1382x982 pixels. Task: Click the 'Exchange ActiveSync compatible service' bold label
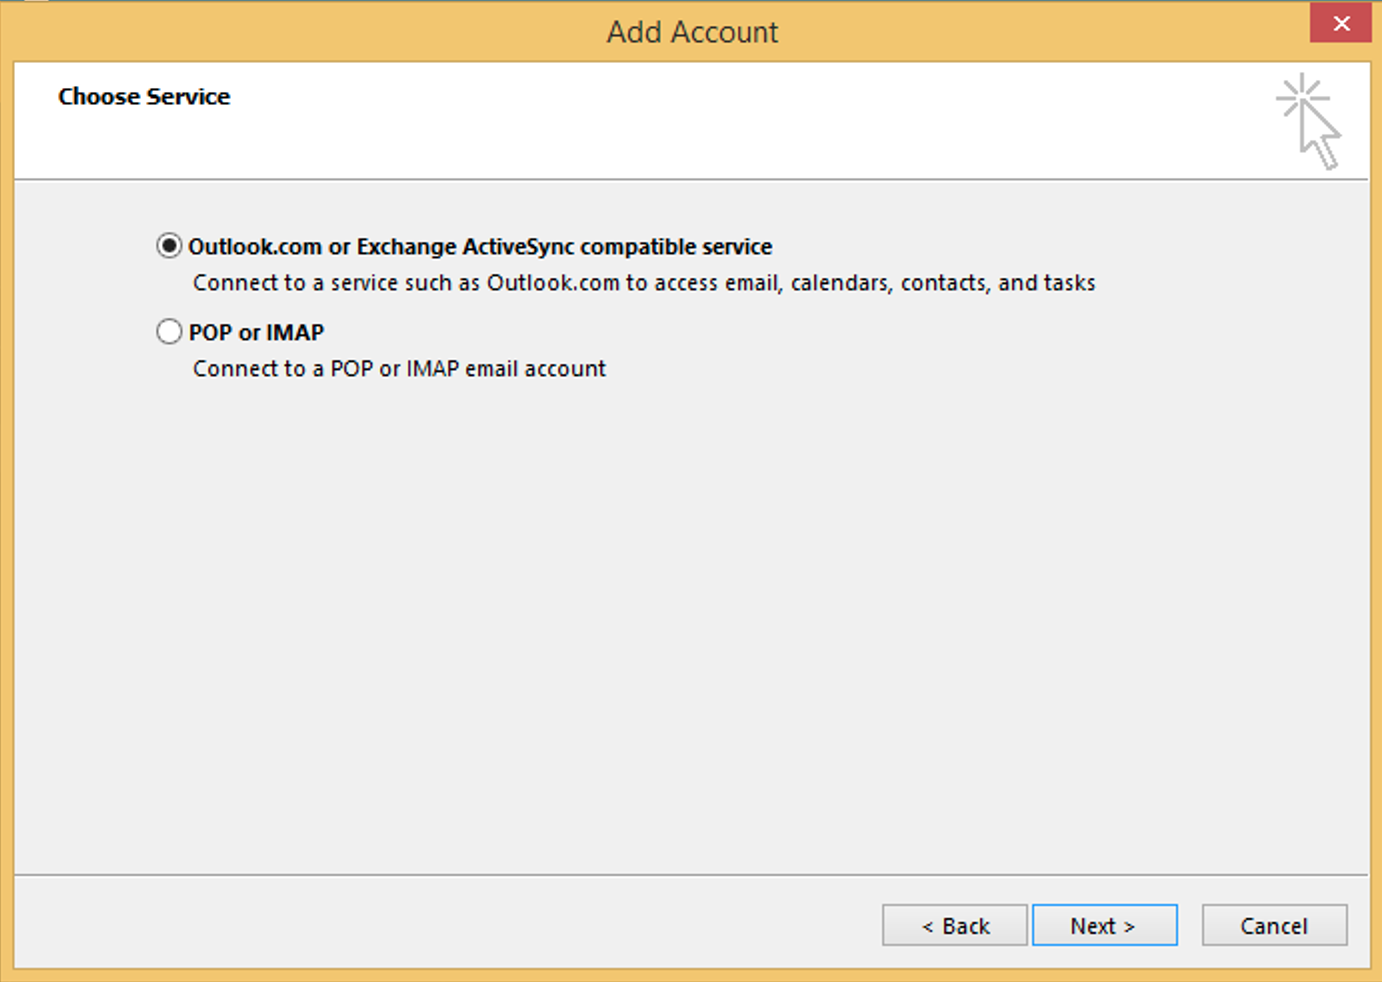pyautogui.click(x=564, y=246)
